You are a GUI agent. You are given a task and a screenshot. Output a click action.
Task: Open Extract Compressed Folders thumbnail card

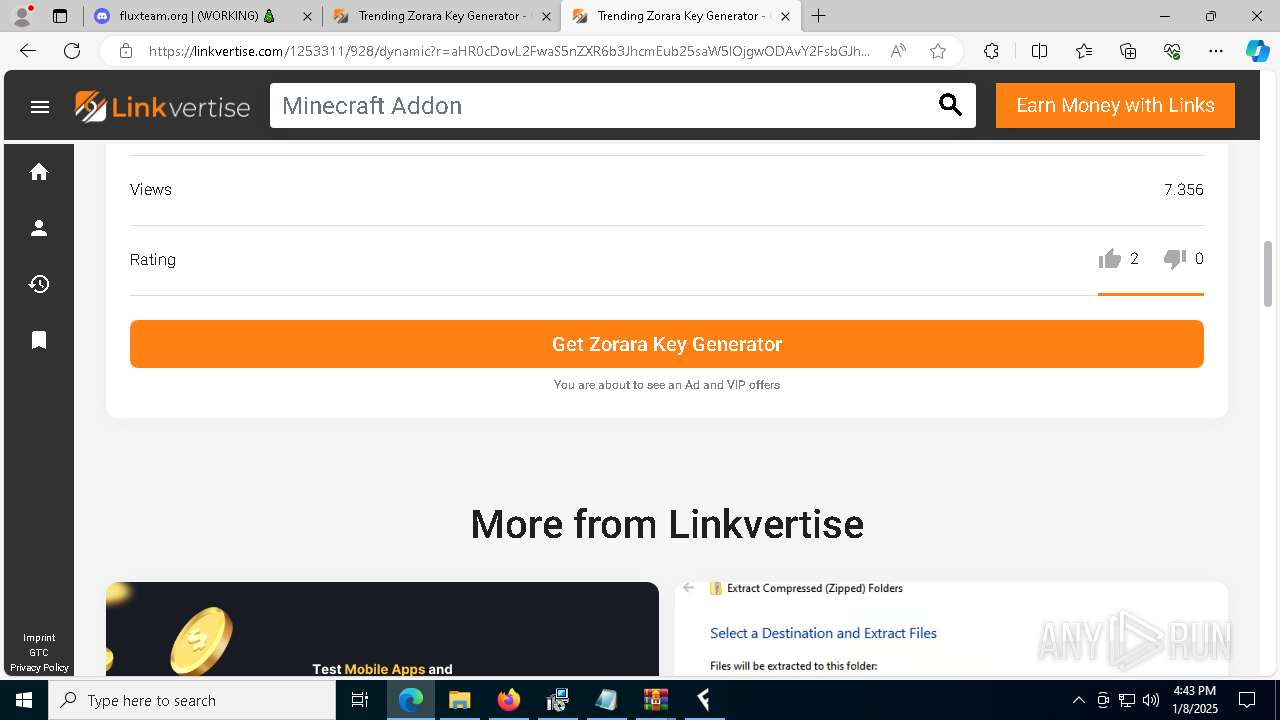click(951, 629)
